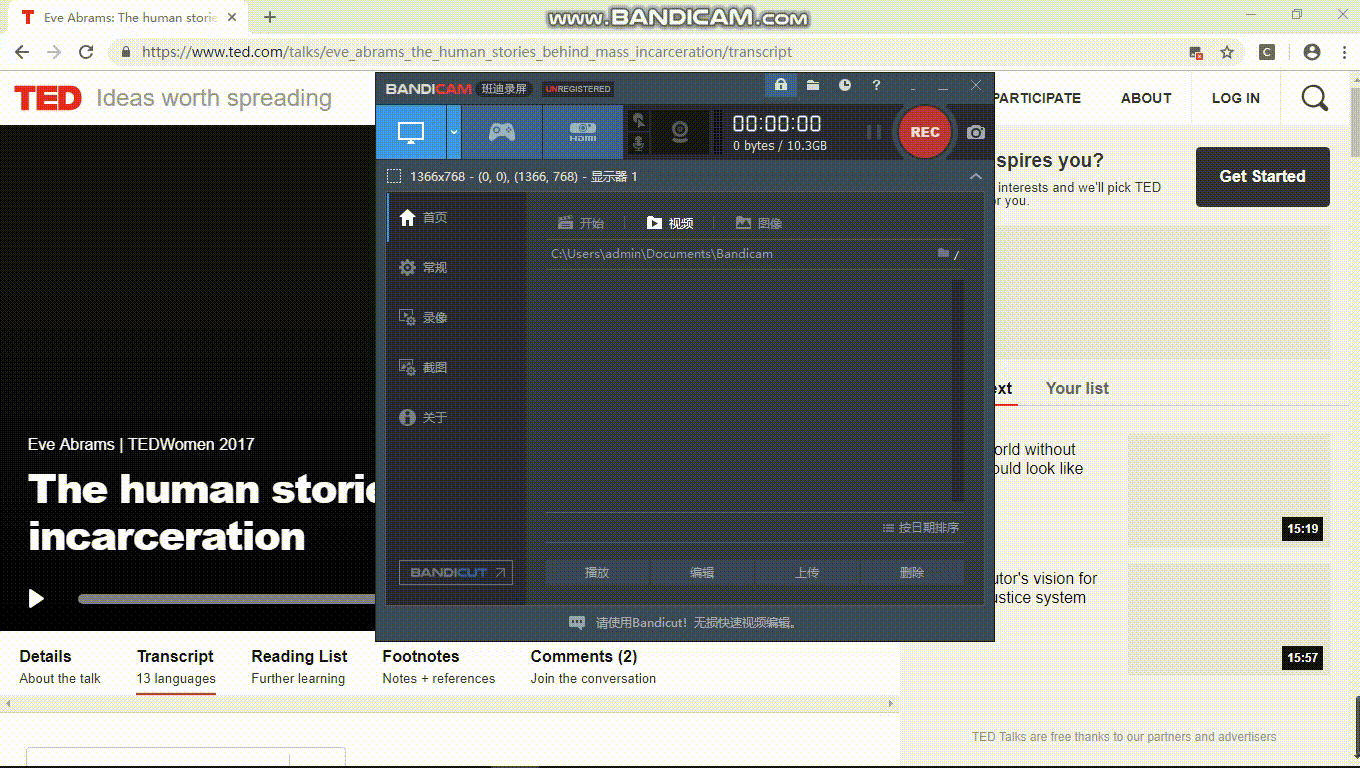Toggle the Bandicam lock icon
Image resolution: width=1360 pixels, height=768 pixels.
781,86
